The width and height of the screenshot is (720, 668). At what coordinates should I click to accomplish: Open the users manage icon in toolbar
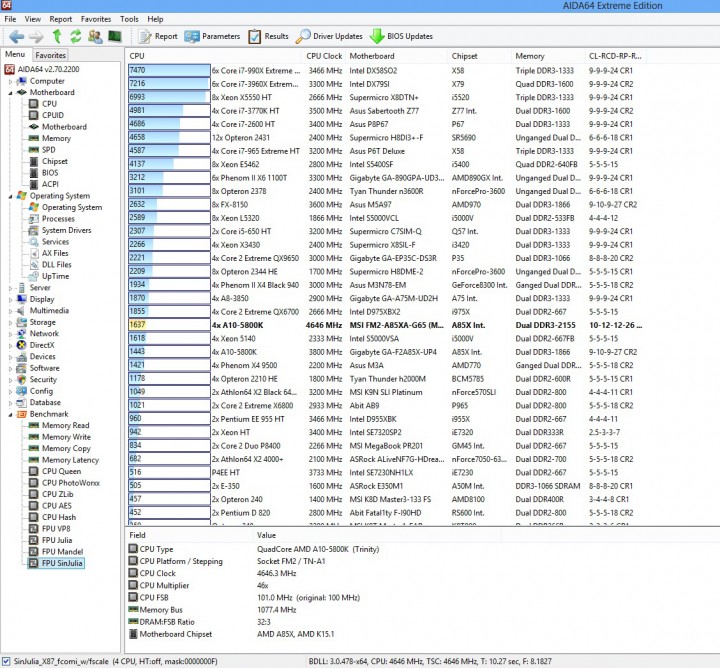(x=95, y=36)
